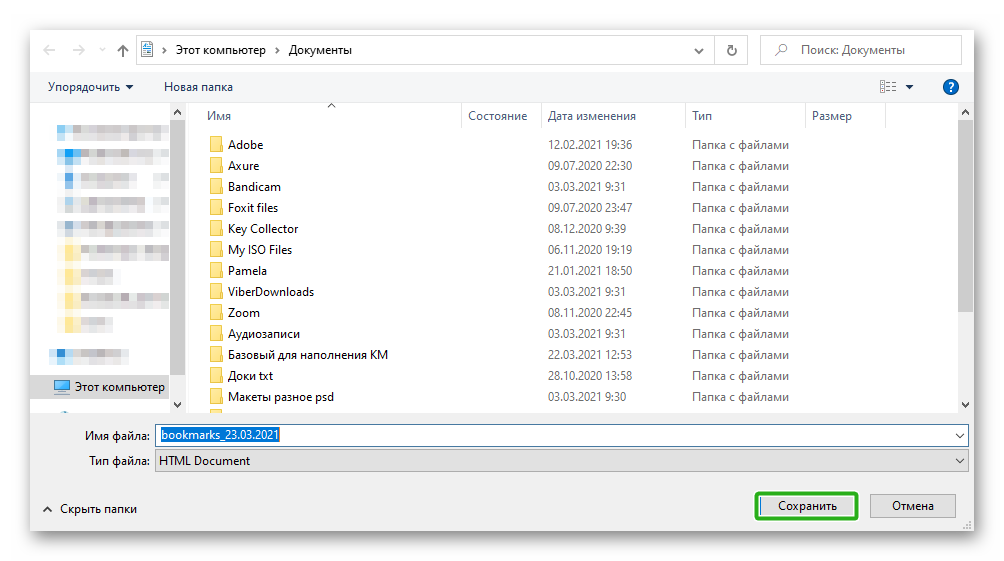Select the Foxit files folder icon
Image resolution: width=1004 pixels, height=561 pixels.
point(216,207)
